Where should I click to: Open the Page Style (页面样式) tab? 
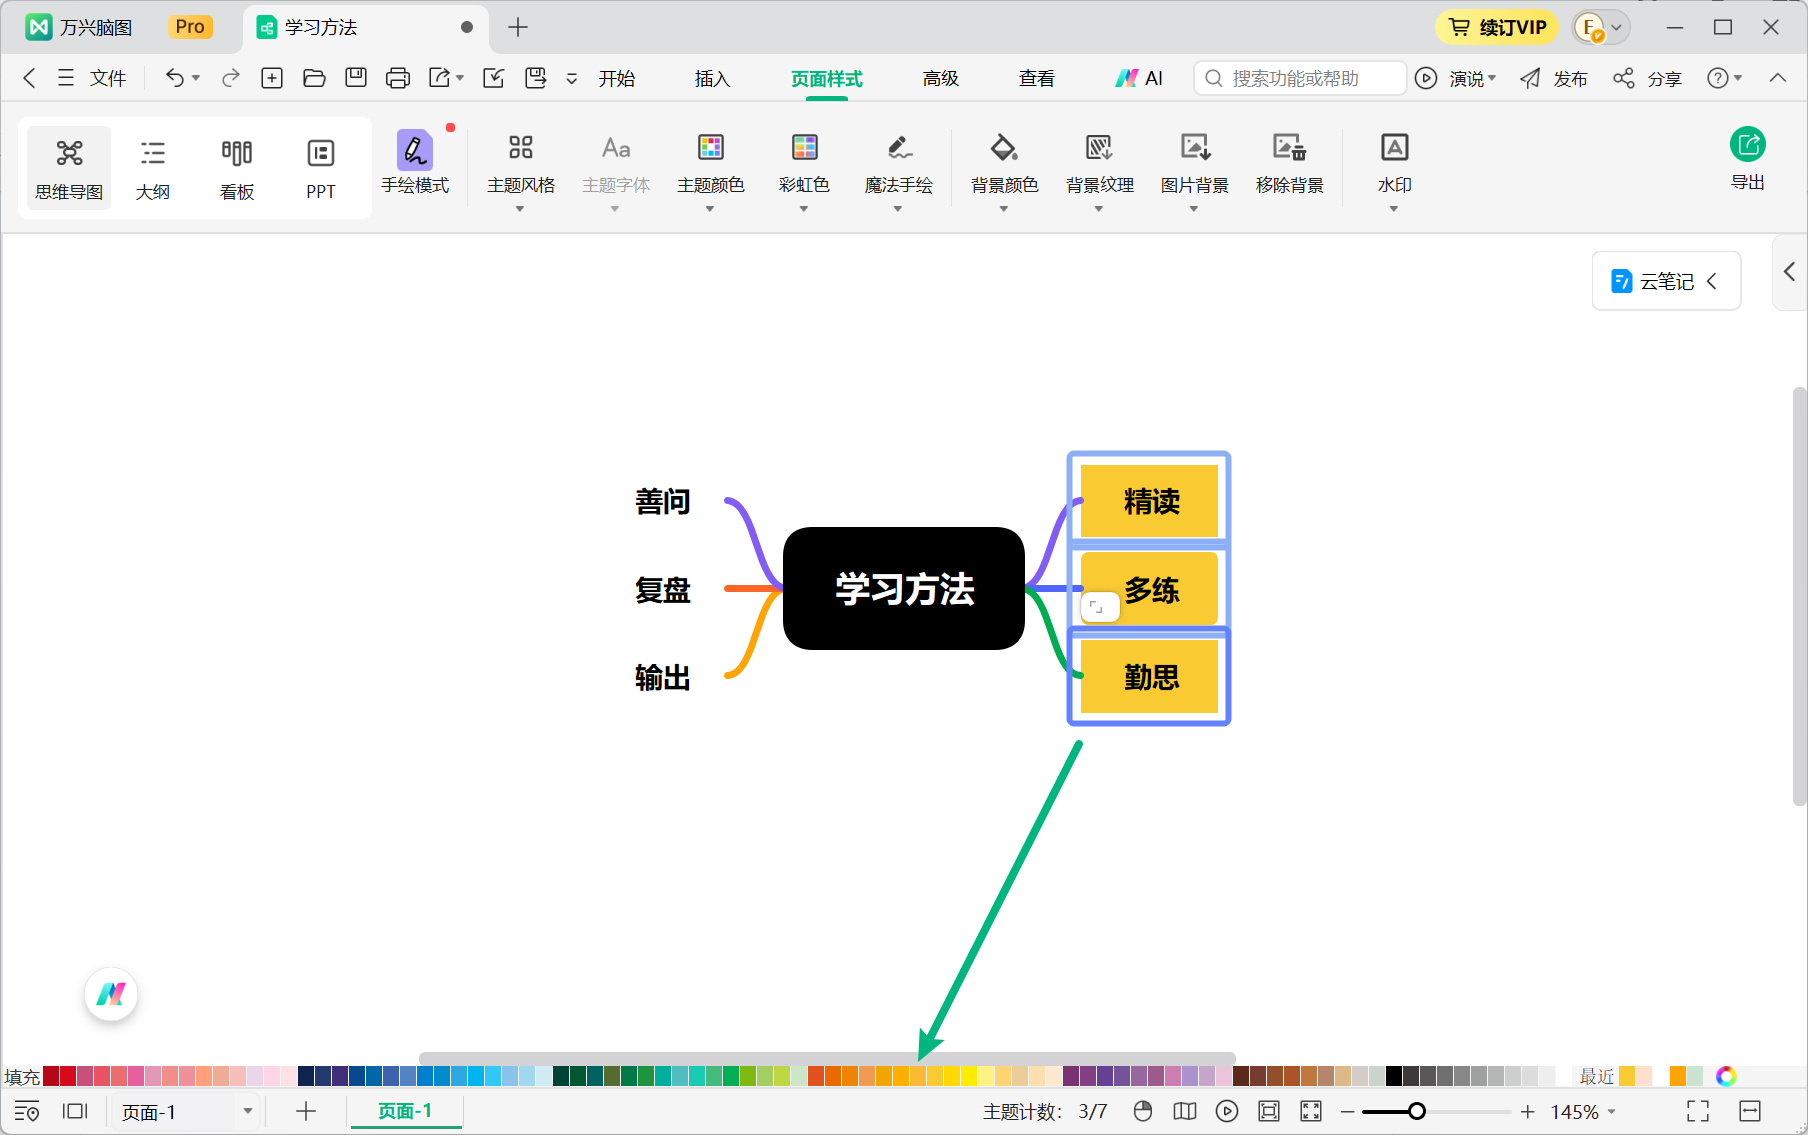pyautogui.click(x=827, y=79)
